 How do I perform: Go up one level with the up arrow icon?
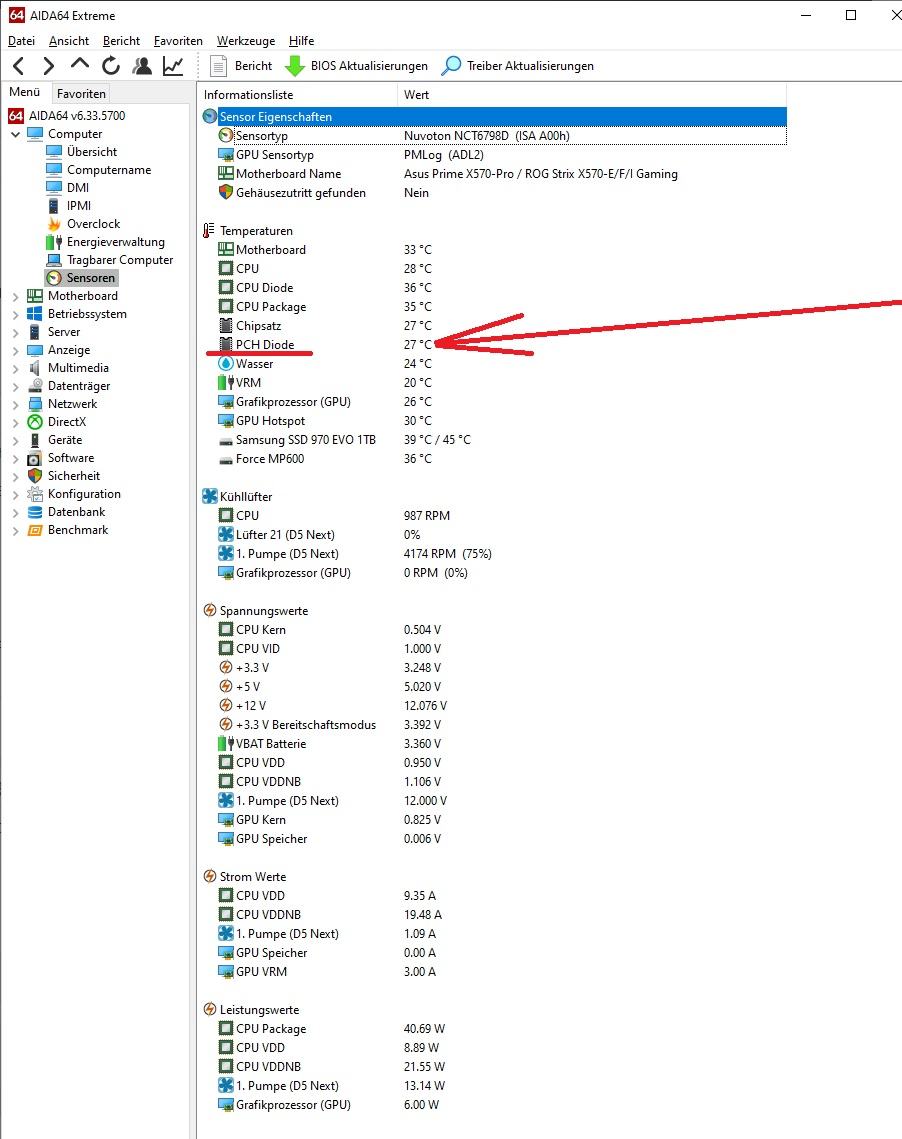pos(80,65)
